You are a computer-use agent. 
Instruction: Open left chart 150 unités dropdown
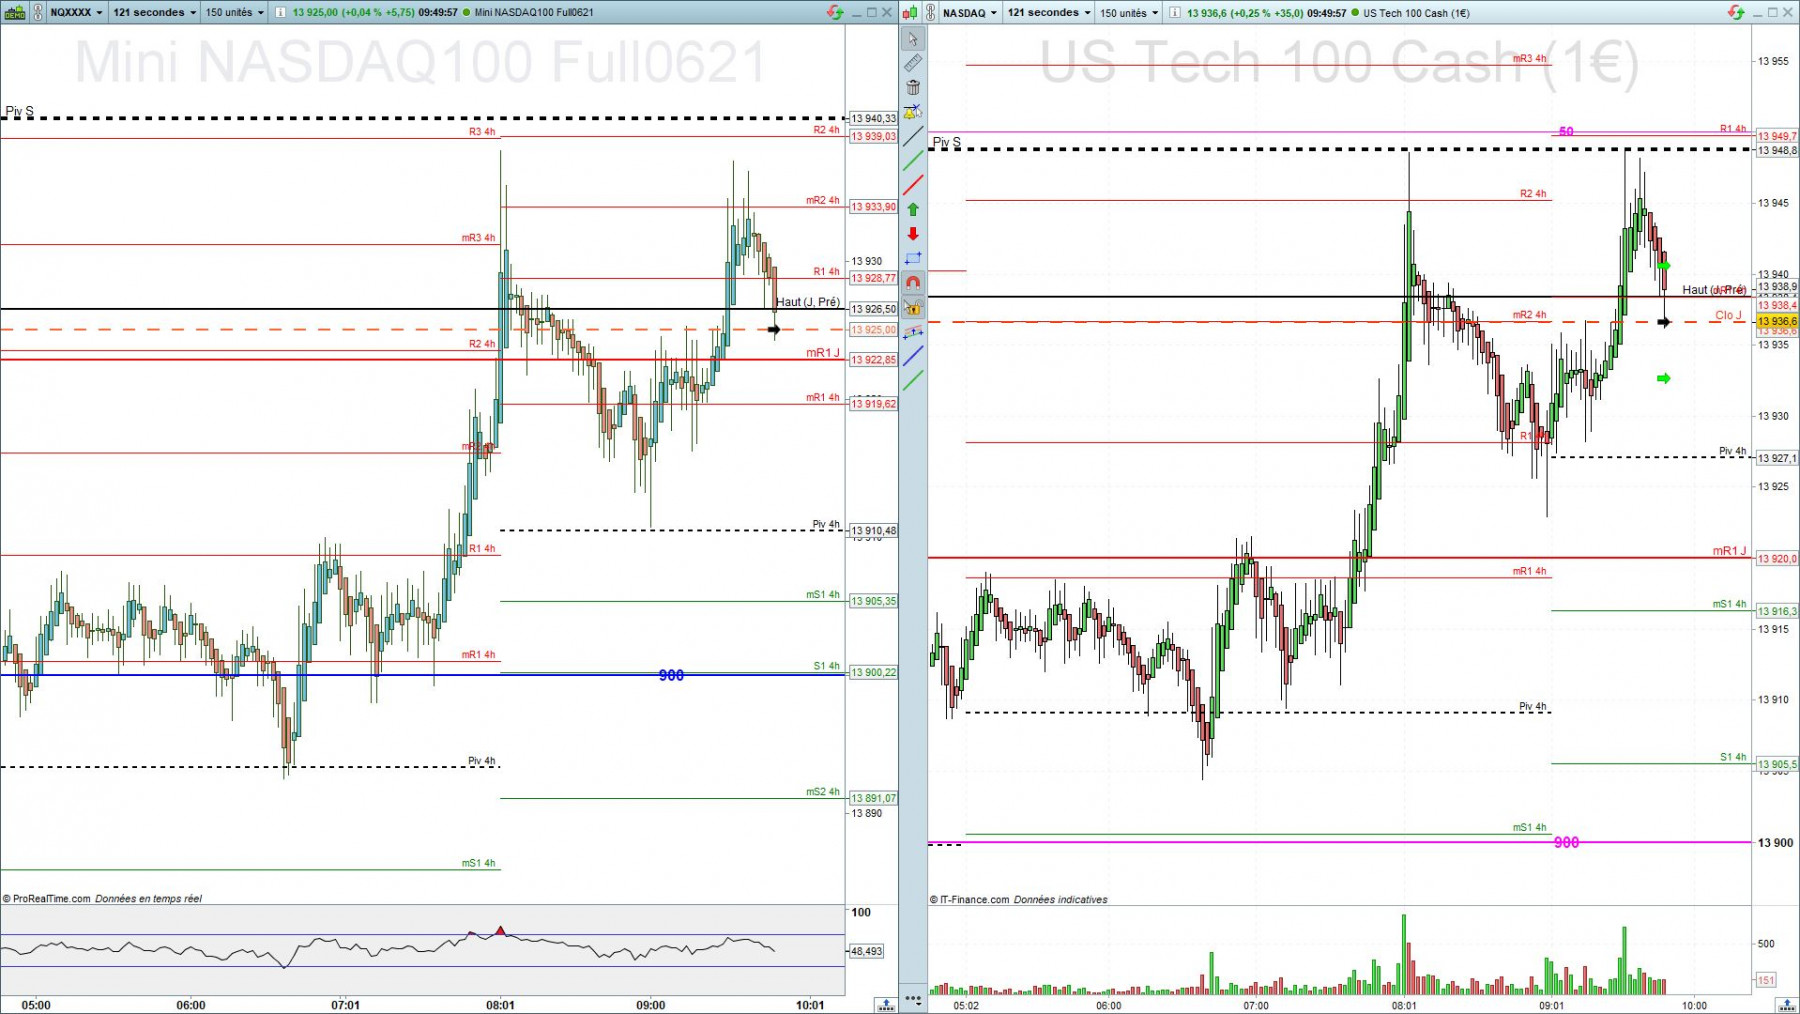click(235, 13)
